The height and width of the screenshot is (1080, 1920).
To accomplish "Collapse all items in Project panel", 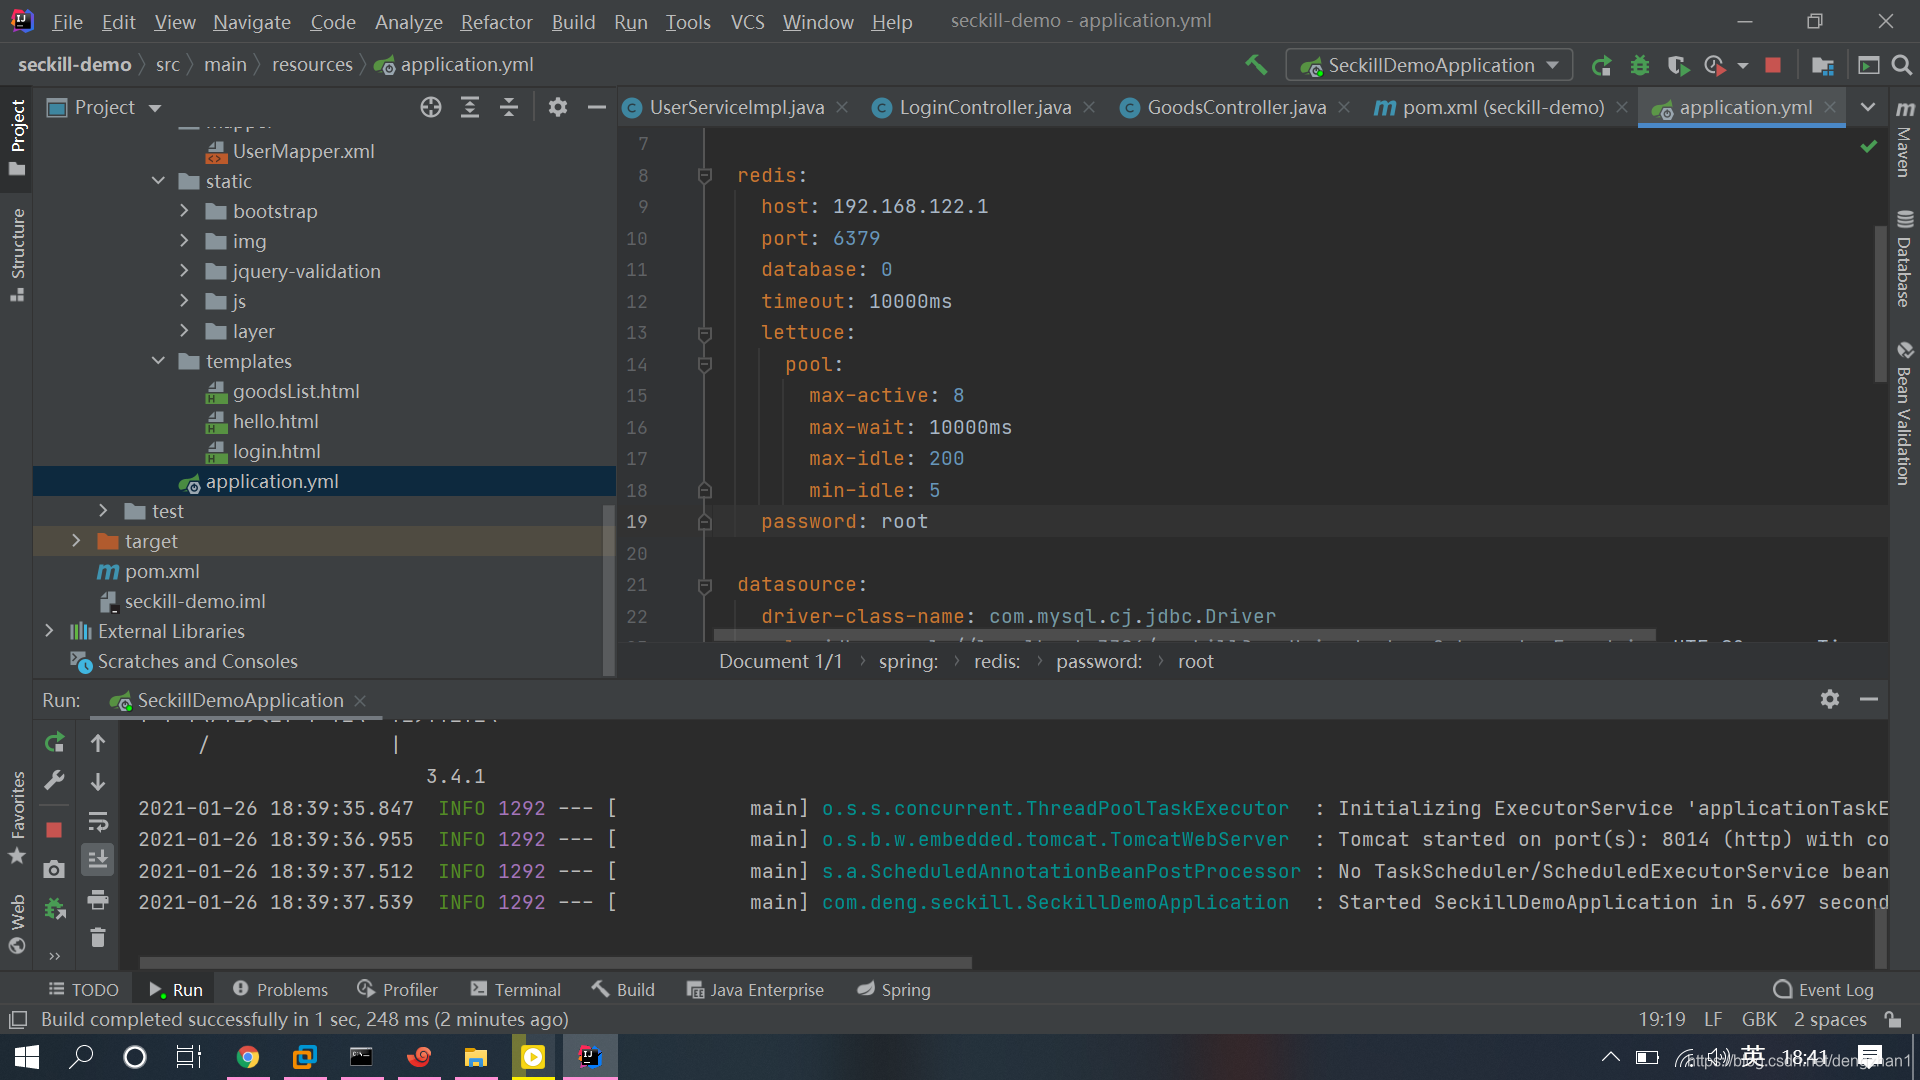I will click(509, 107).
